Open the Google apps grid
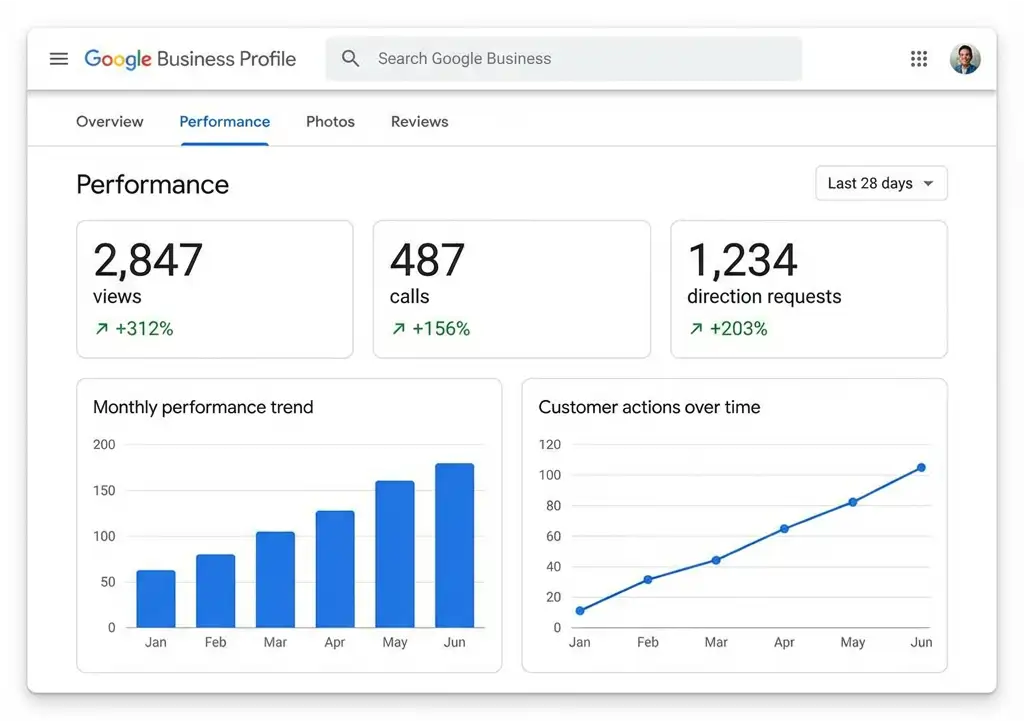Screen dimensions: 1024x721 (919, 59)
